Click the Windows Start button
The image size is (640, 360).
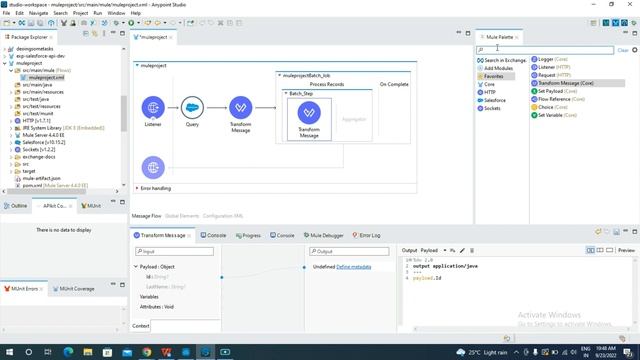9,352
